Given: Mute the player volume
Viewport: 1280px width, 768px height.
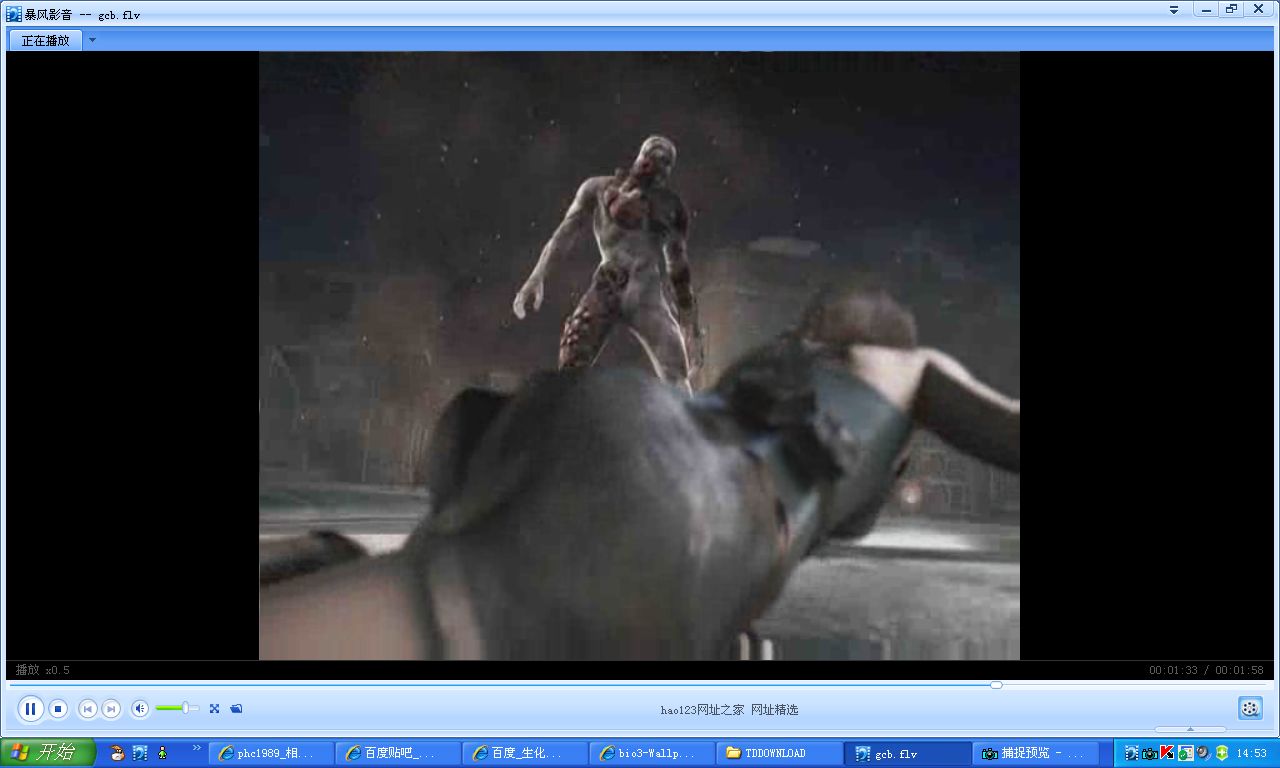Looking at the screenshot, I should click(x=140, y=709).
